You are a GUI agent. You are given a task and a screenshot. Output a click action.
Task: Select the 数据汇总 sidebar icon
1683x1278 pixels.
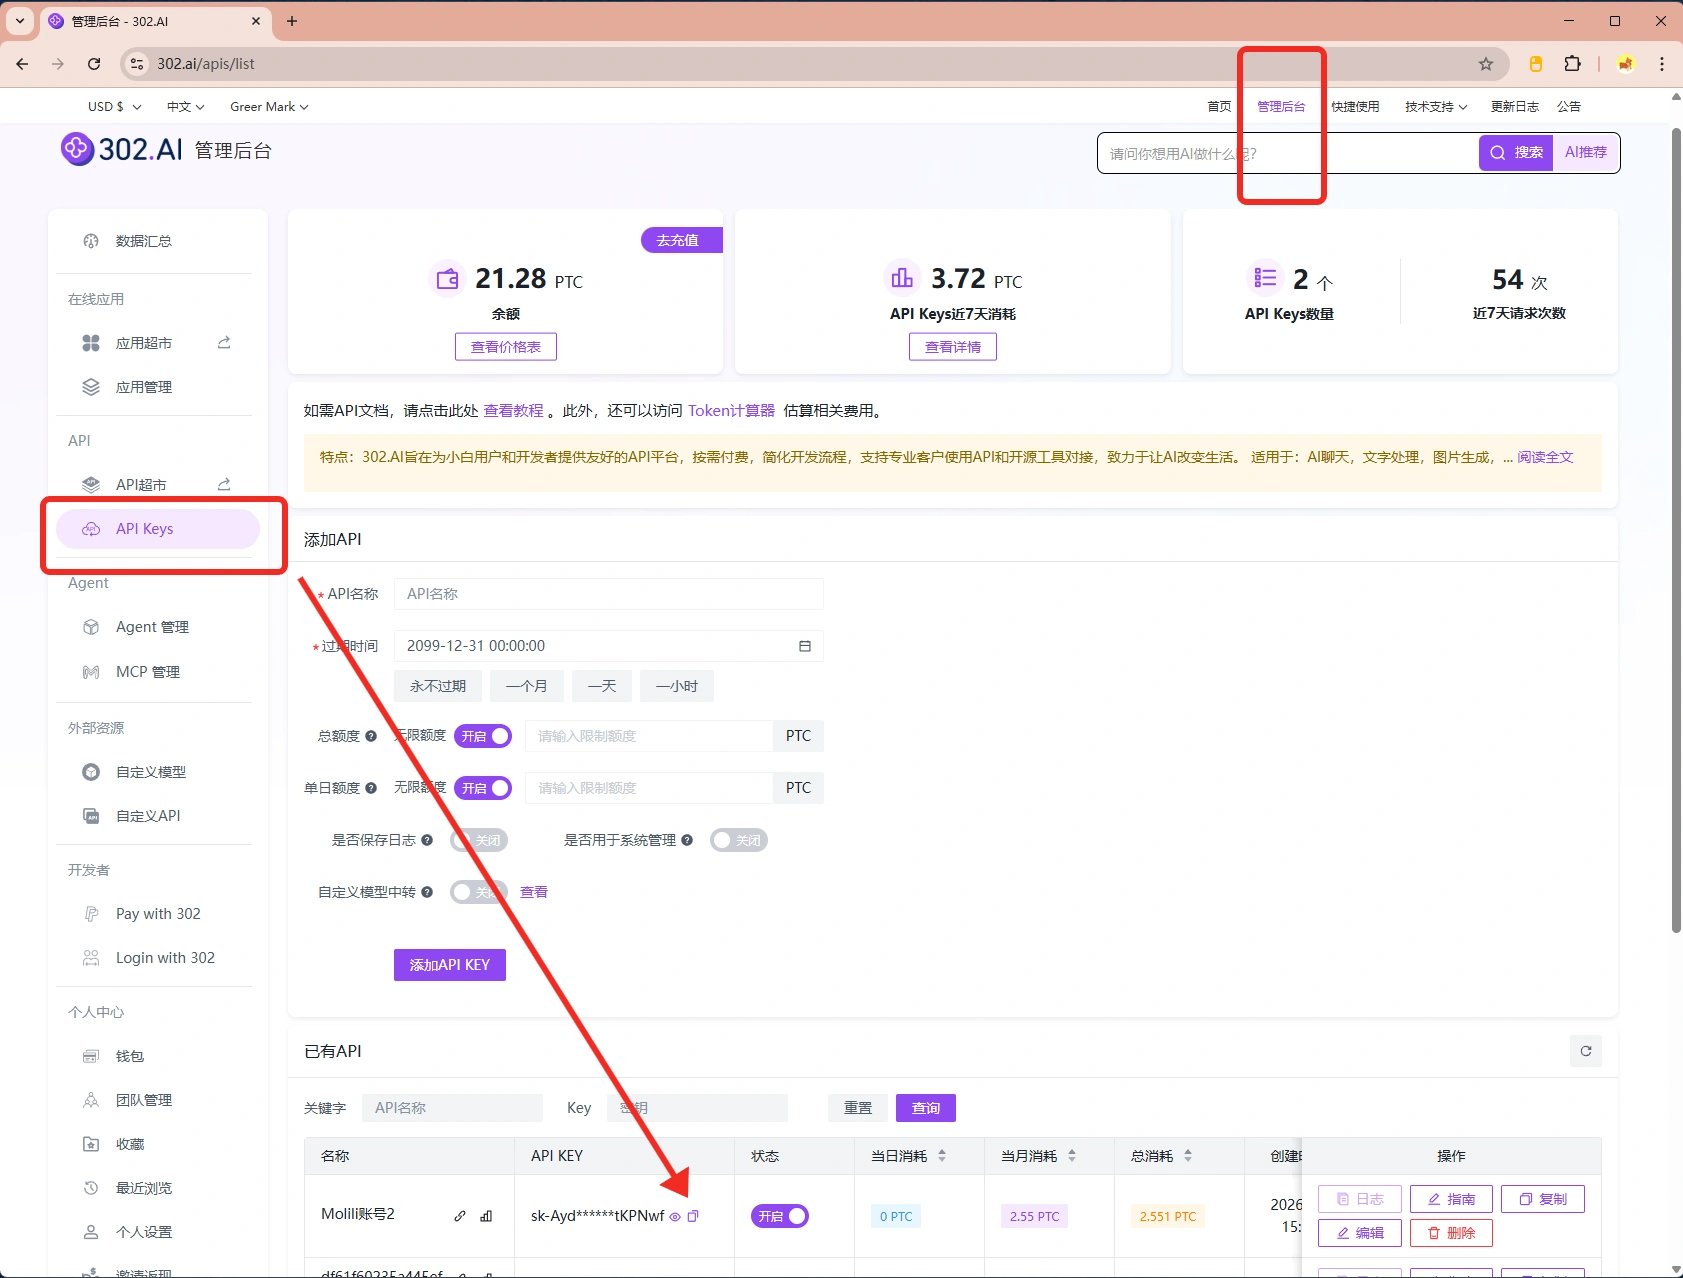pyautogui.click(x=91, y=240)
